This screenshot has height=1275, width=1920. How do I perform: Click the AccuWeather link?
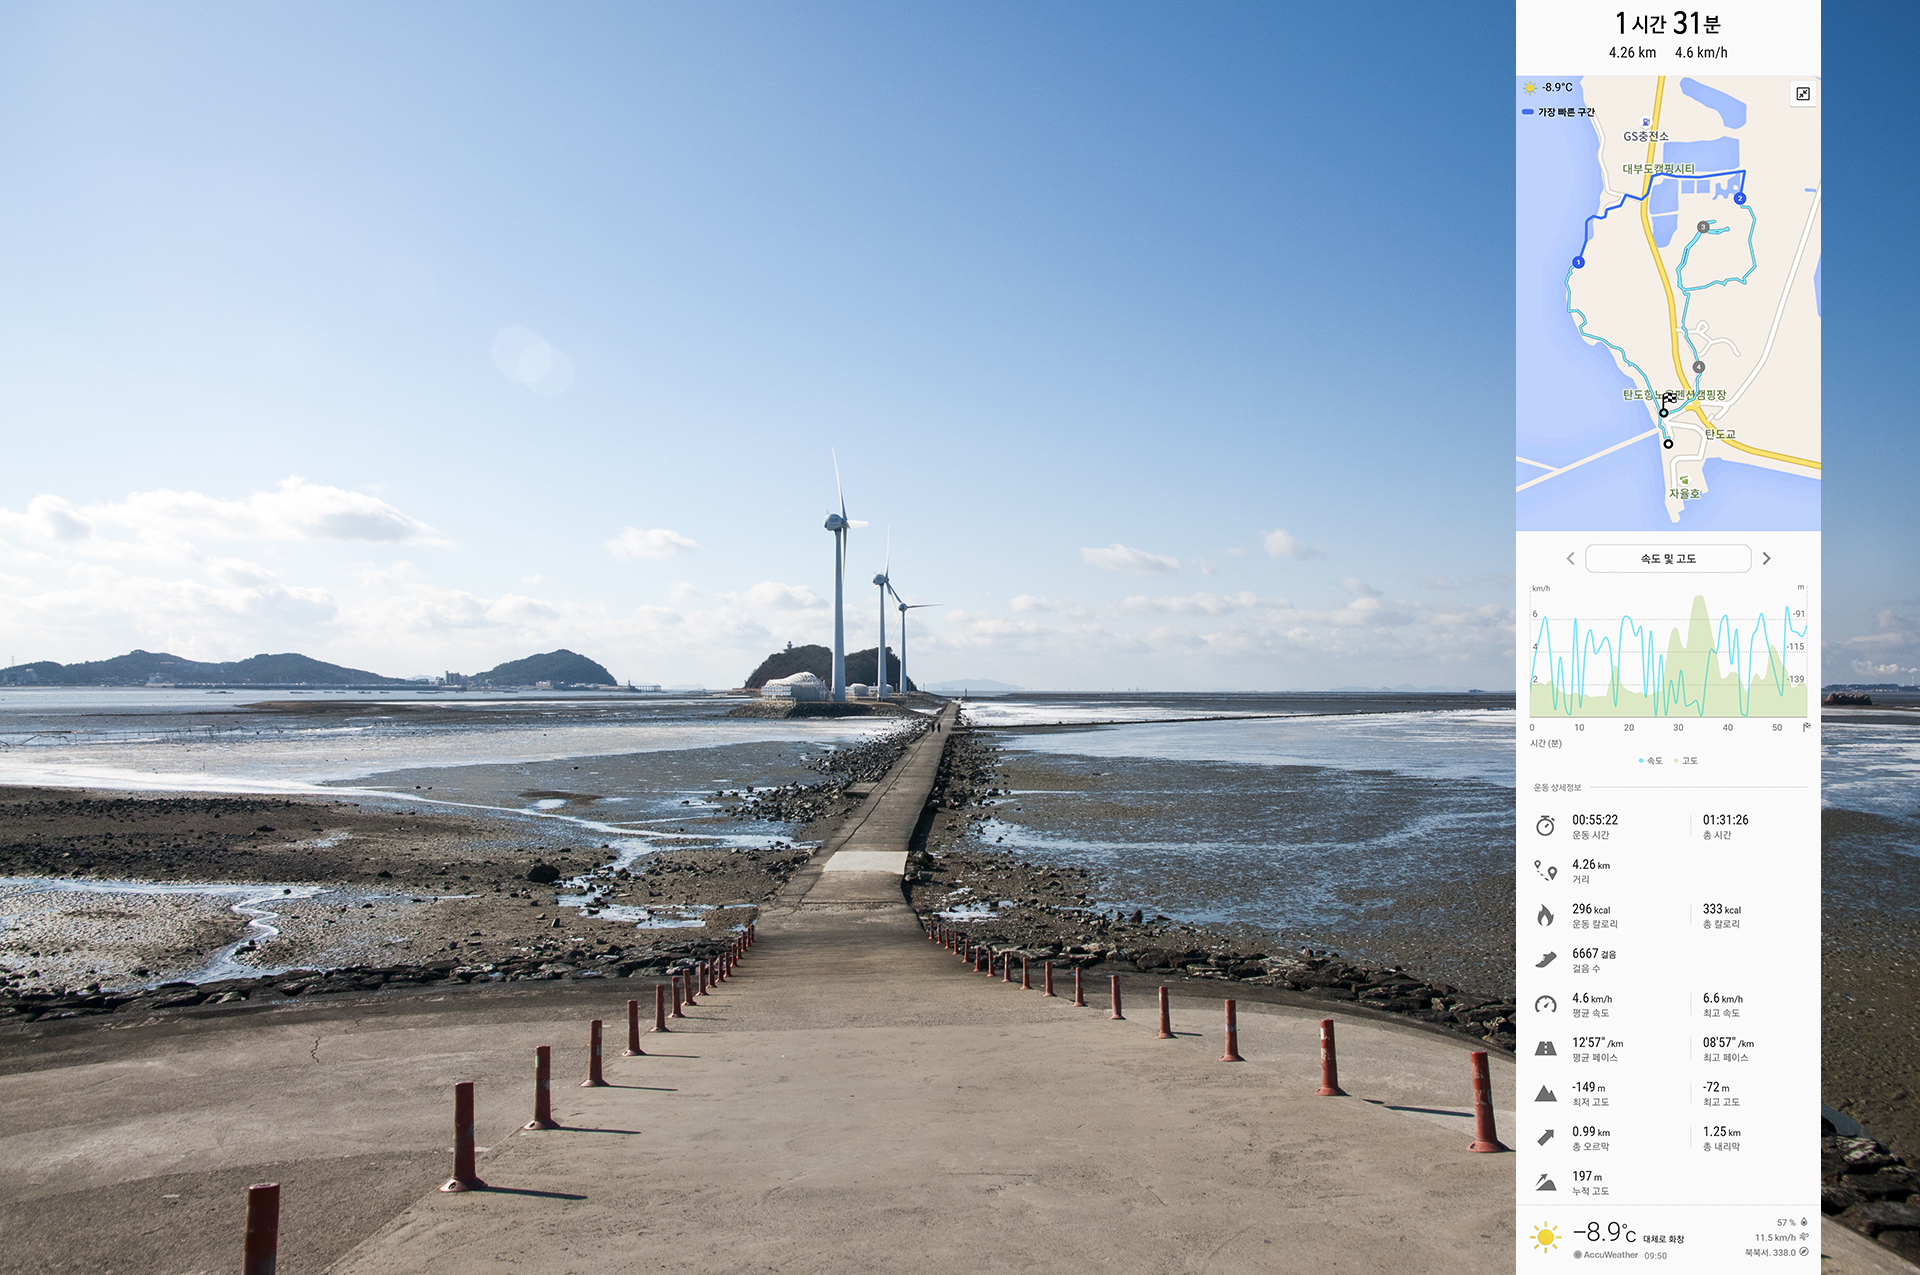coord(1609,1255)
